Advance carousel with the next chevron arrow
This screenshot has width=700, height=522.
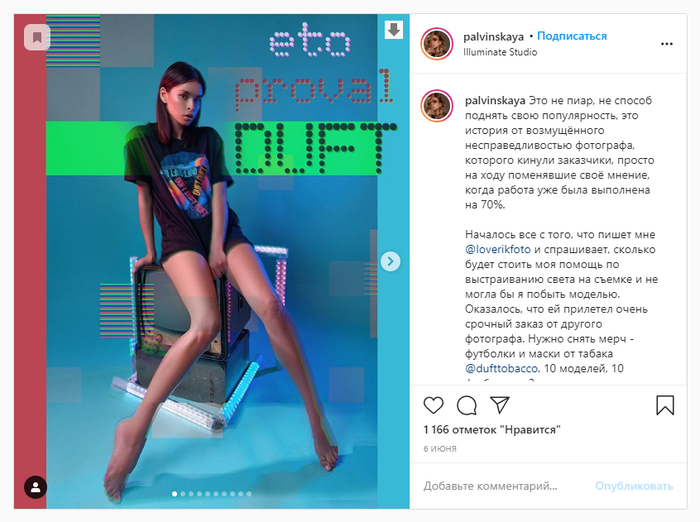[390, 261]
